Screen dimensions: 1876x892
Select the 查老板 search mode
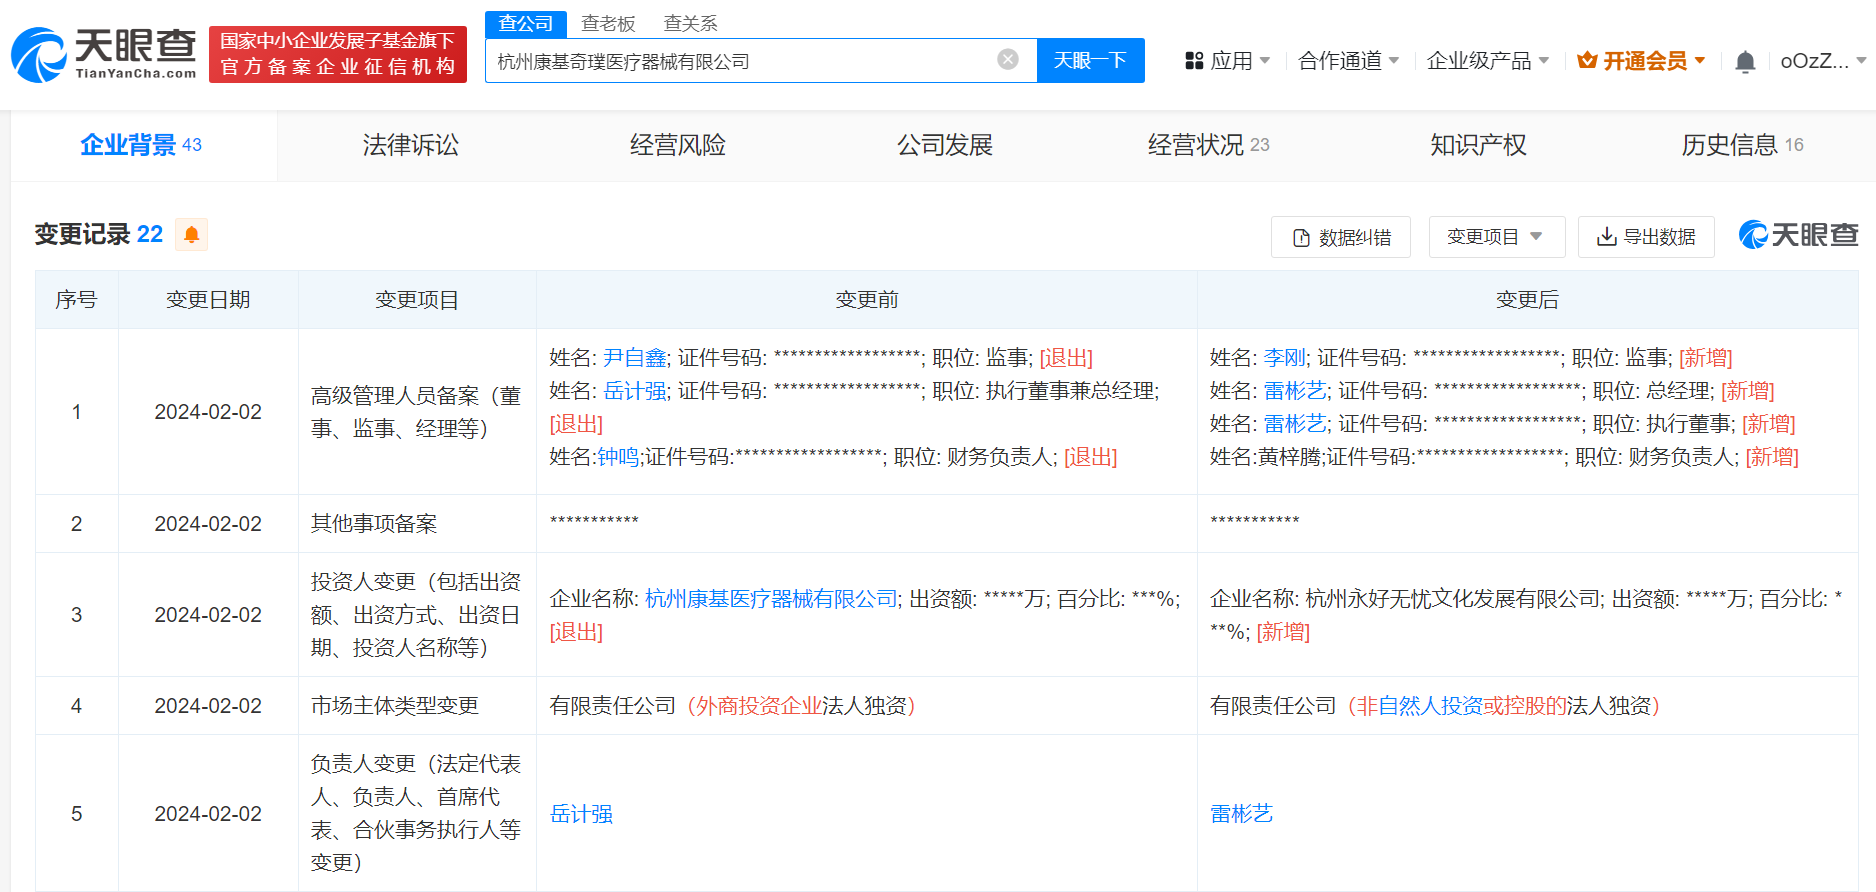[x=608, y=23]
